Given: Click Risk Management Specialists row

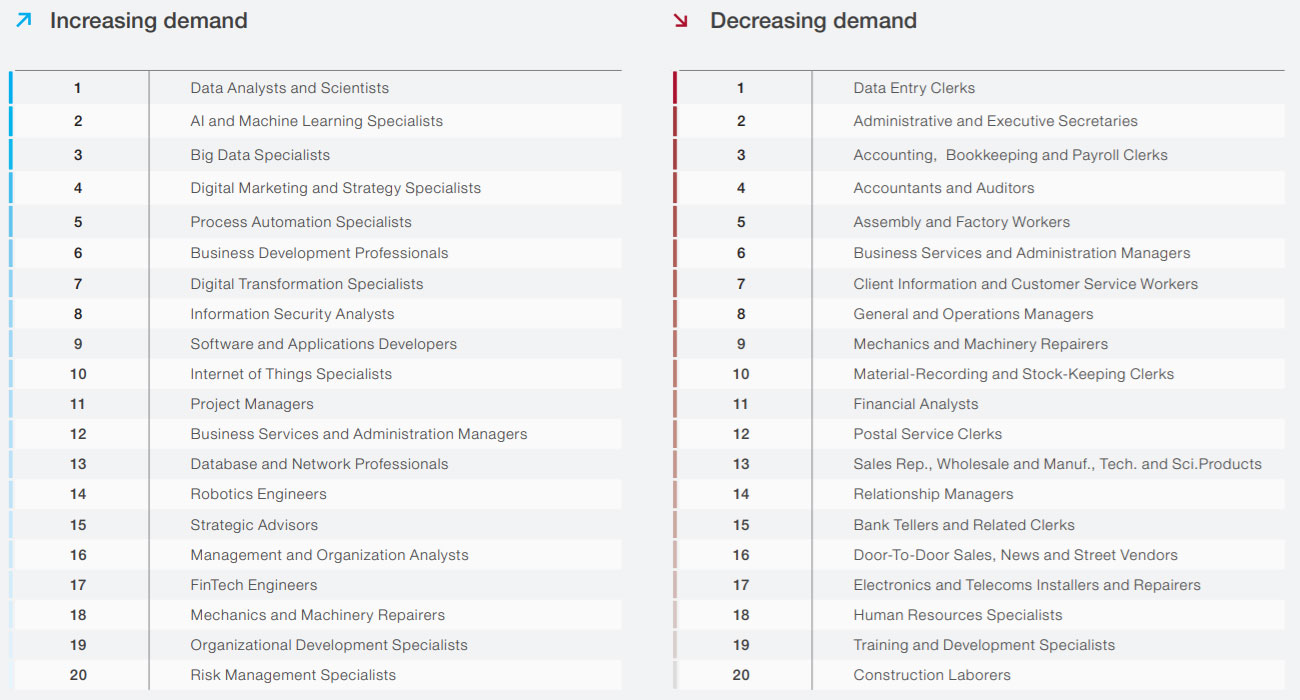Looking at the screenshot, I should point(293,675).
